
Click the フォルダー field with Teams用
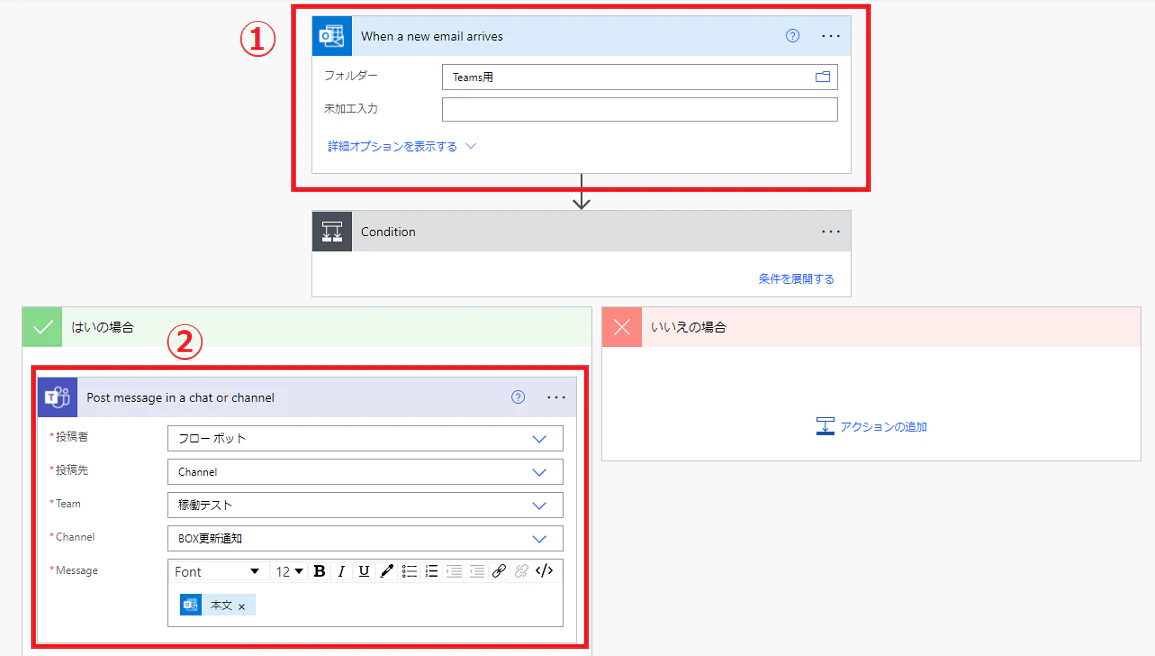639,77
